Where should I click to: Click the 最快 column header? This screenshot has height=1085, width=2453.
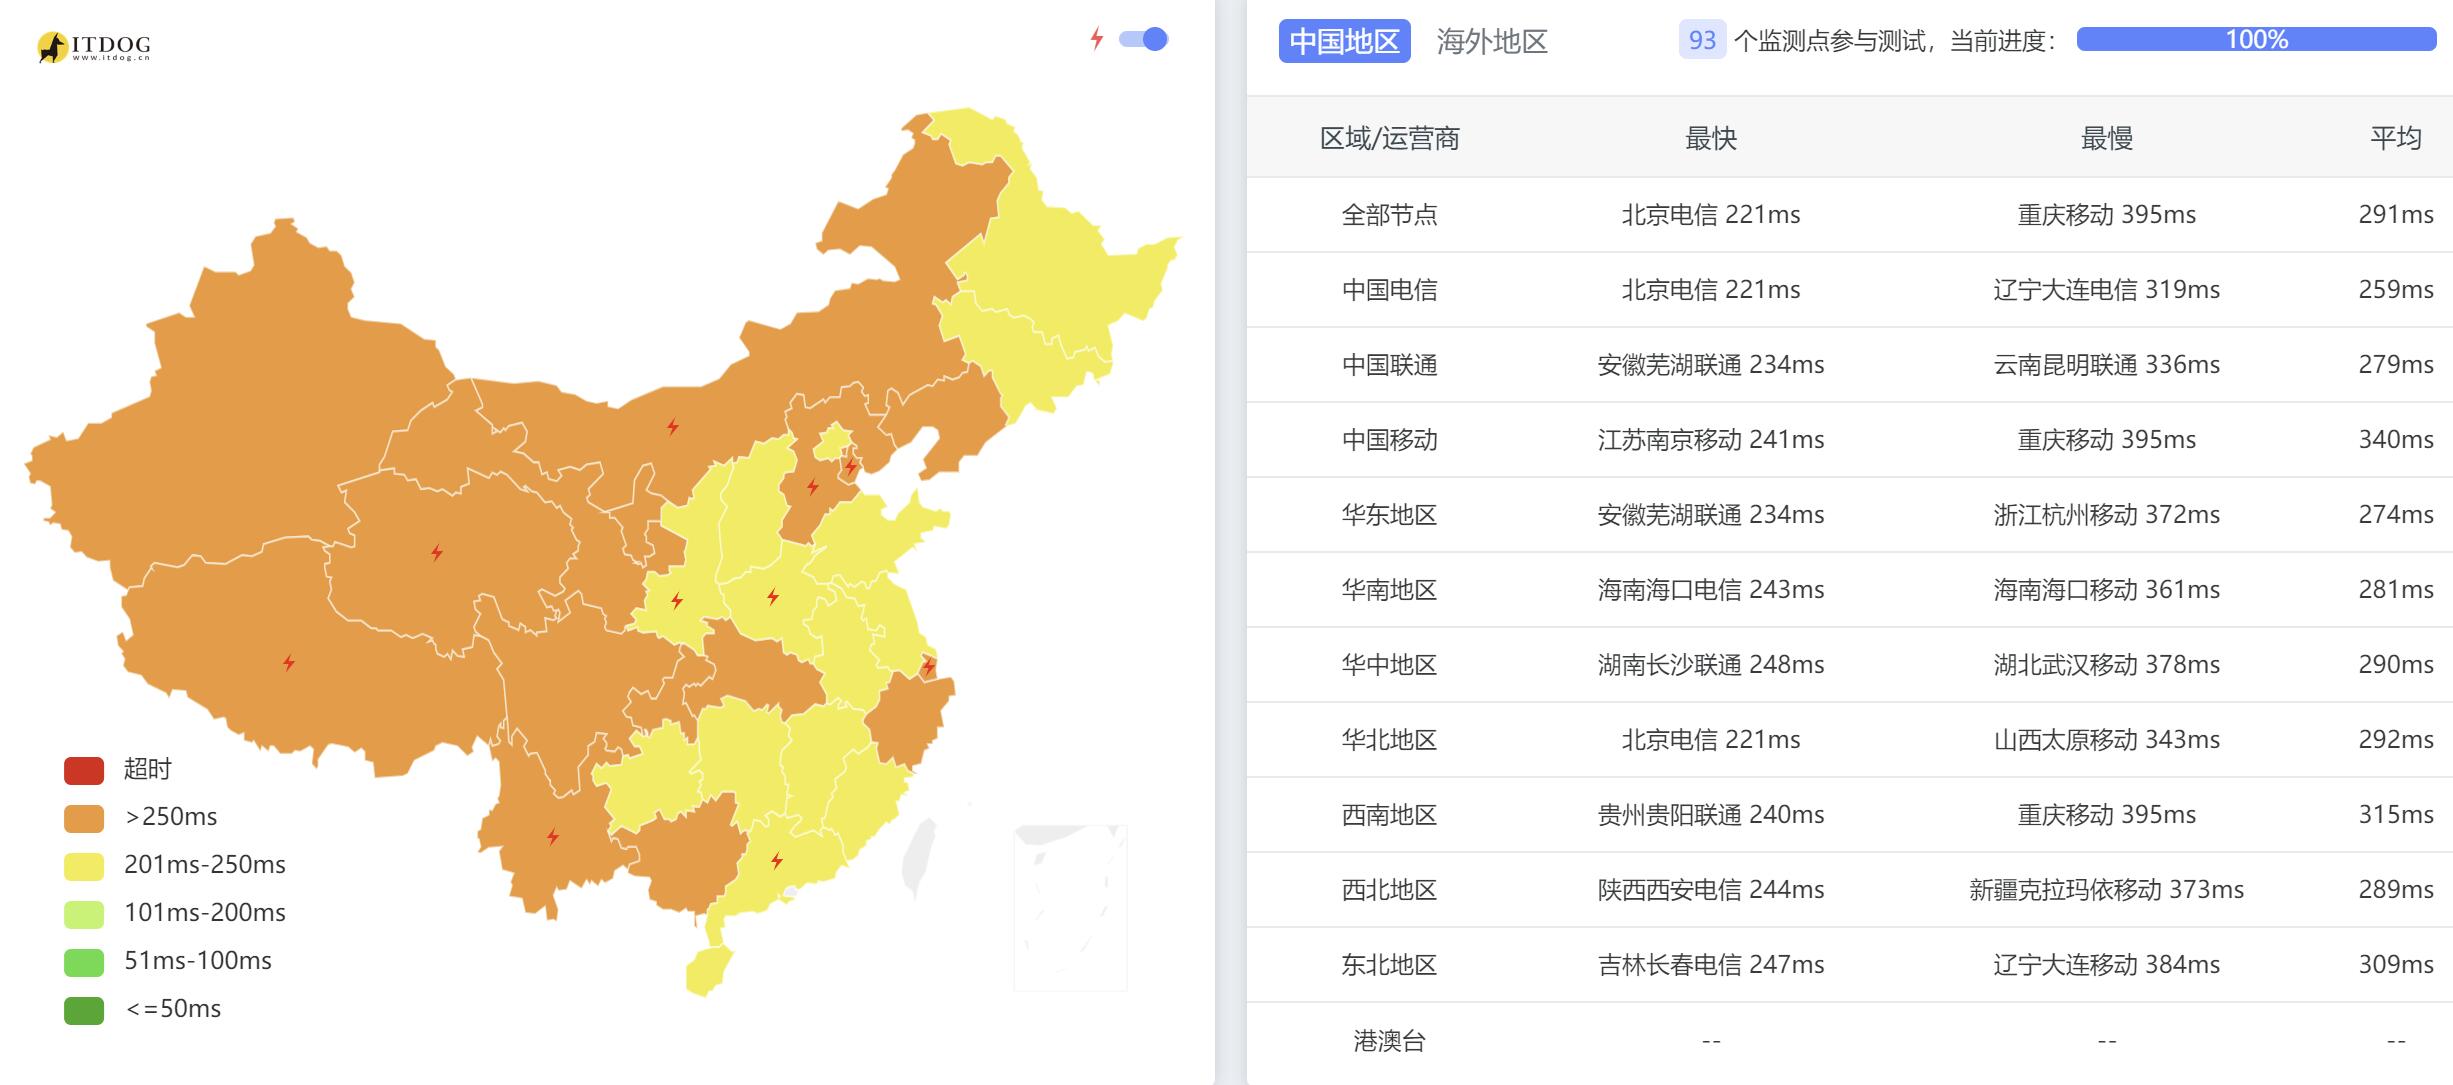pyautogui.click(x=1711, y=138)
